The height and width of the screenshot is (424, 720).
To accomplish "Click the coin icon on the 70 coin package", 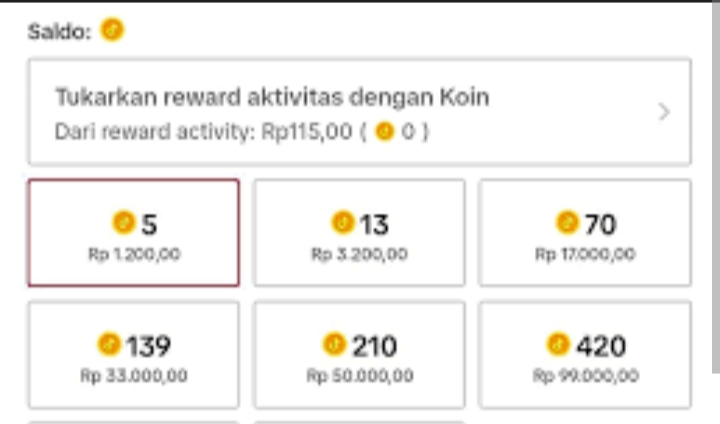I will [x=567, y=223].
